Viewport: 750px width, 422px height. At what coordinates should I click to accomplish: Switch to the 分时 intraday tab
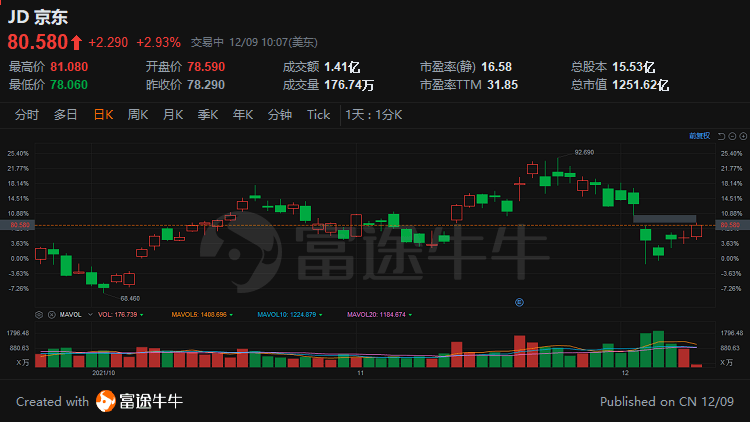click(x=26, y=114)
